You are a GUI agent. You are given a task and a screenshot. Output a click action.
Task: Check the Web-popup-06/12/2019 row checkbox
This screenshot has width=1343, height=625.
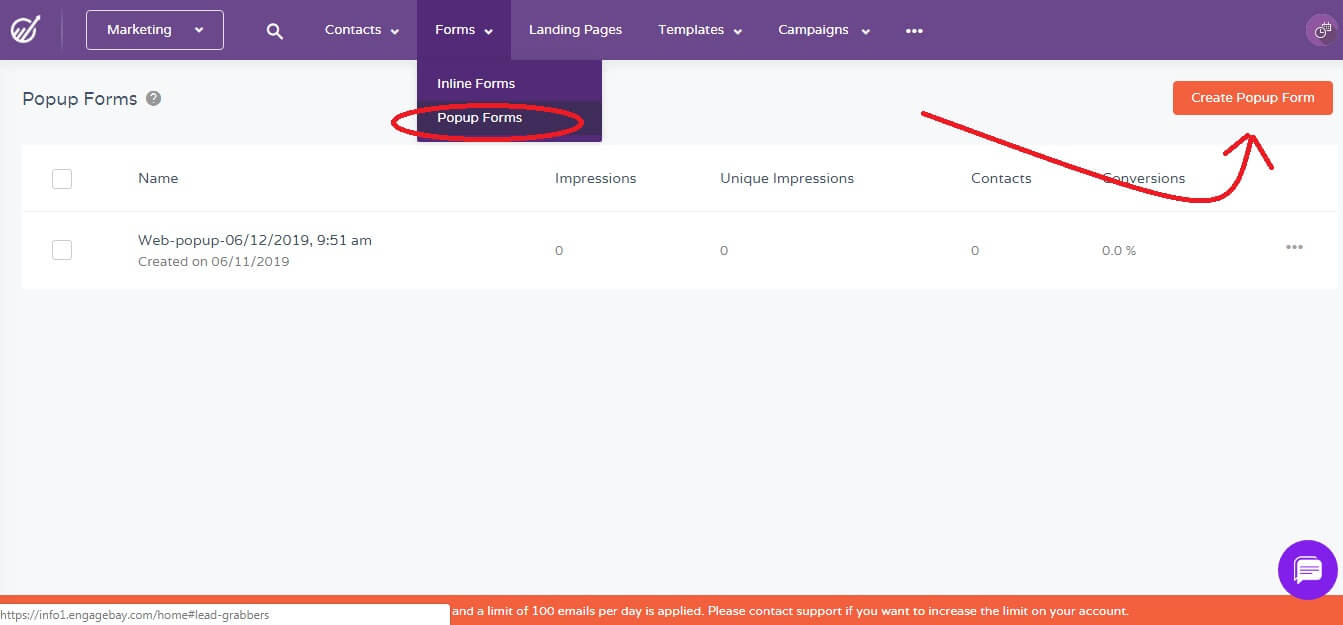(61, 249)
